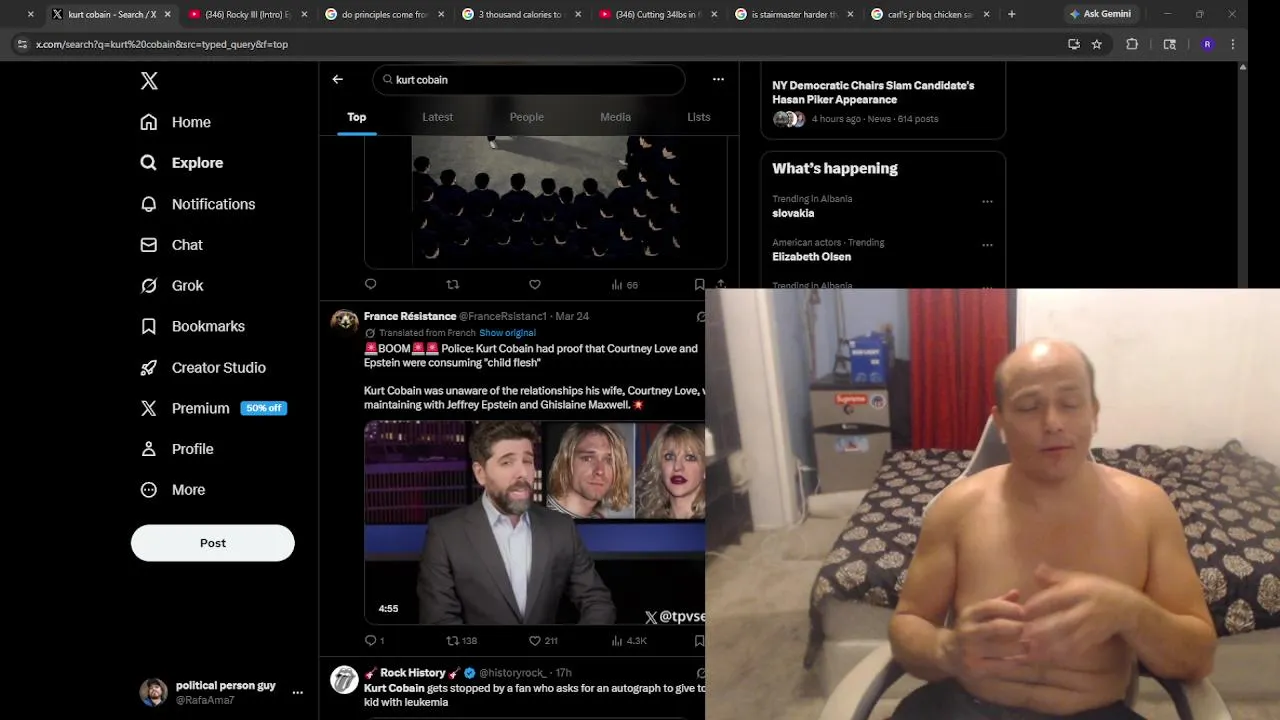This screenshot has height=720, width=1280.
Task: Switch to the People tab
Action: [x=527, y=117]
